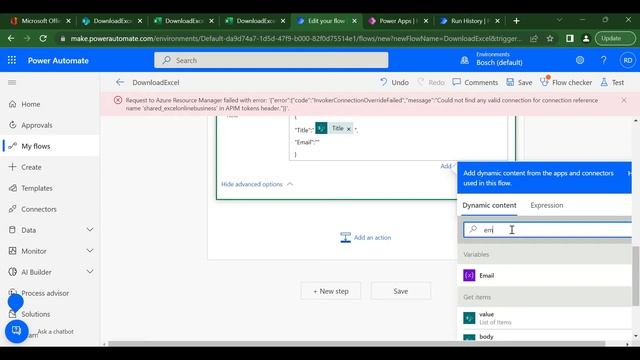Click the dynamic content panel scrollbar

point(636,276)
